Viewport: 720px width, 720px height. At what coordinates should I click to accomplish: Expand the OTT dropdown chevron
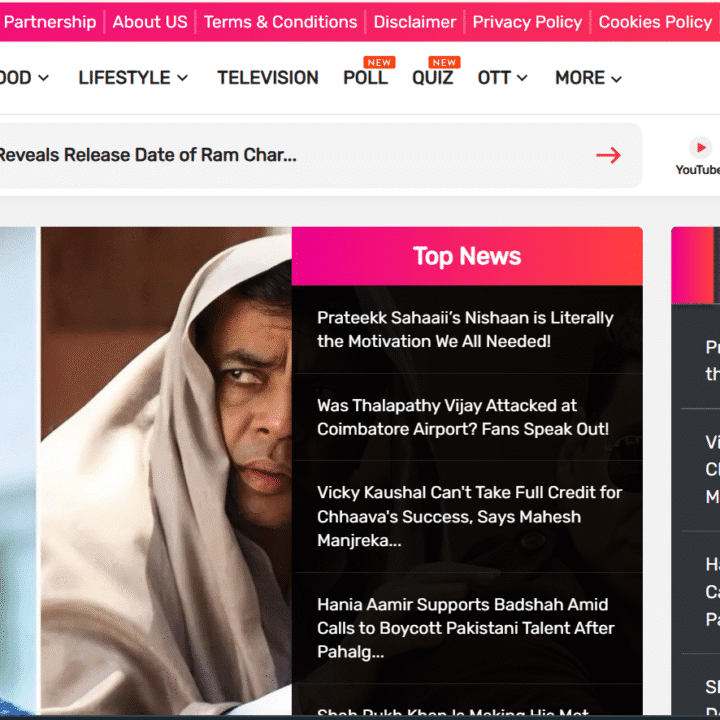point(523,79)
